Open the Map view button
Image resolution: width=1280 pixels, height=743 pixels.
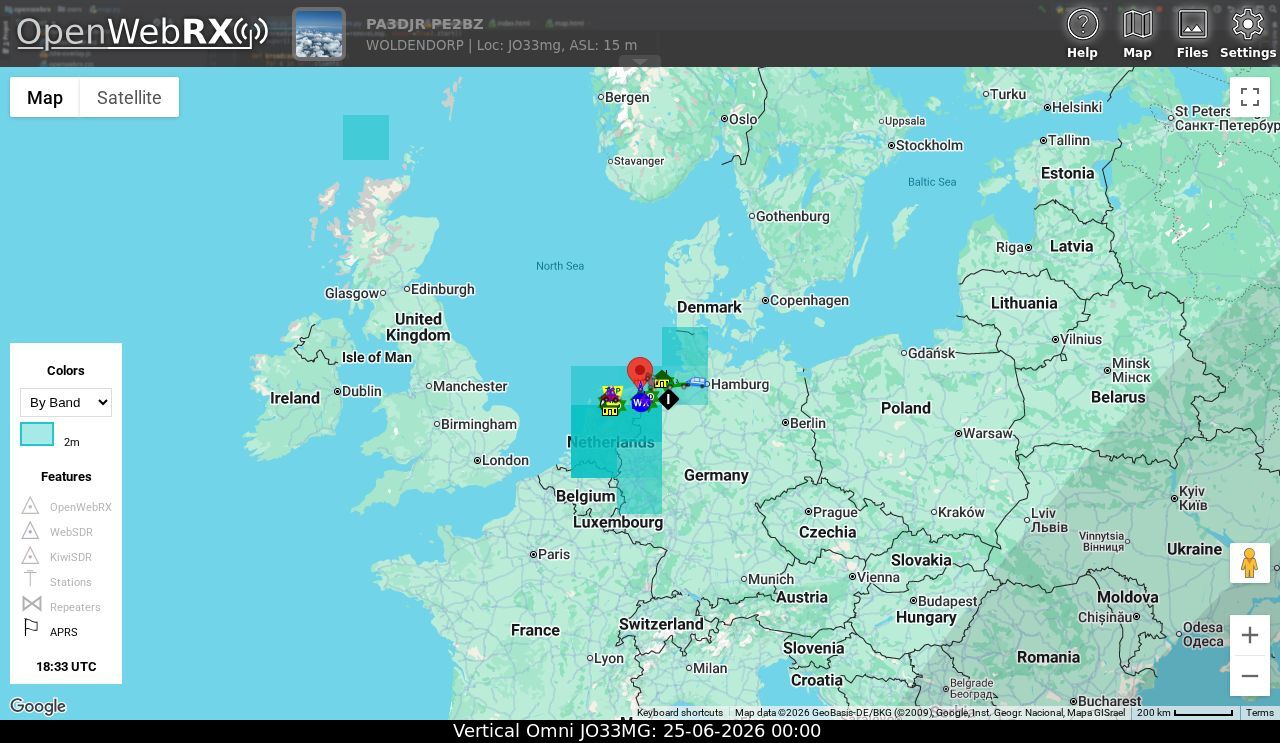[x=1137, y=34]
